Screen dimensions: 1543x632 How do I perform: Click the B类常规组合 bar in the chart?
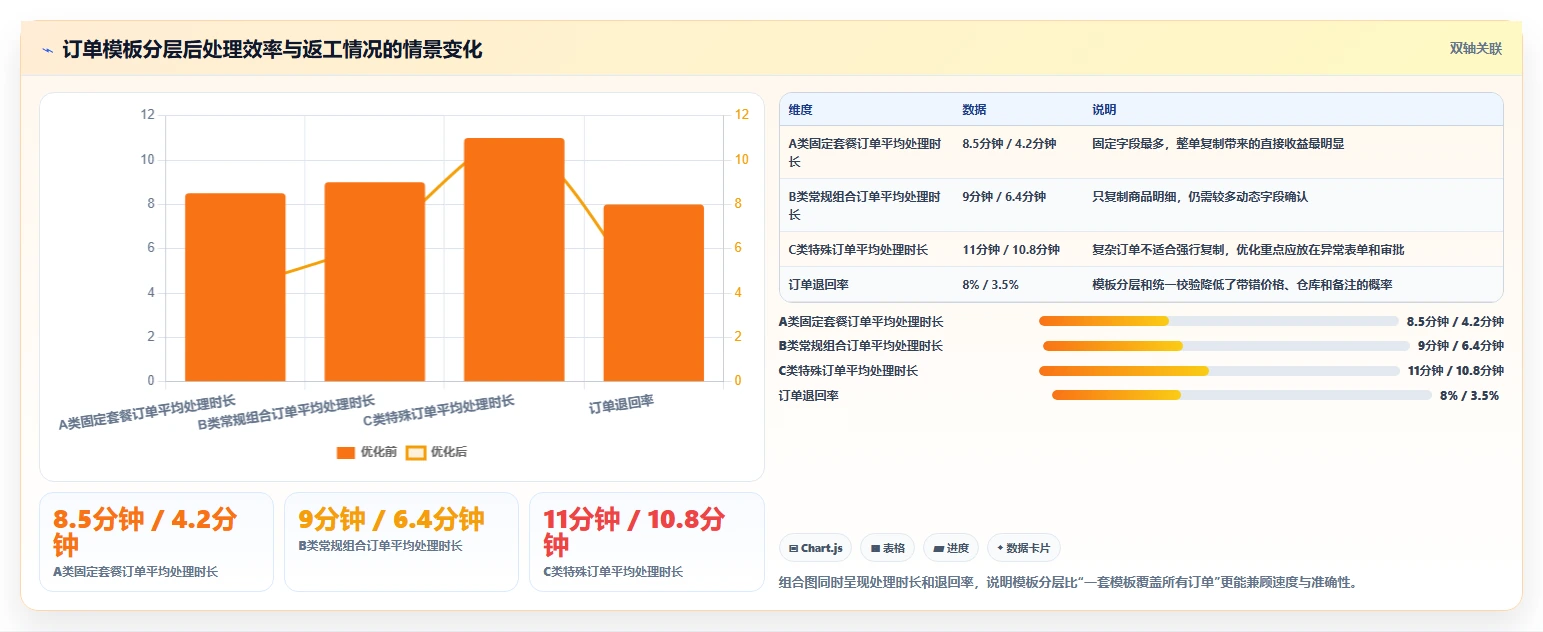pyautogui.click(x=375, y=281)
